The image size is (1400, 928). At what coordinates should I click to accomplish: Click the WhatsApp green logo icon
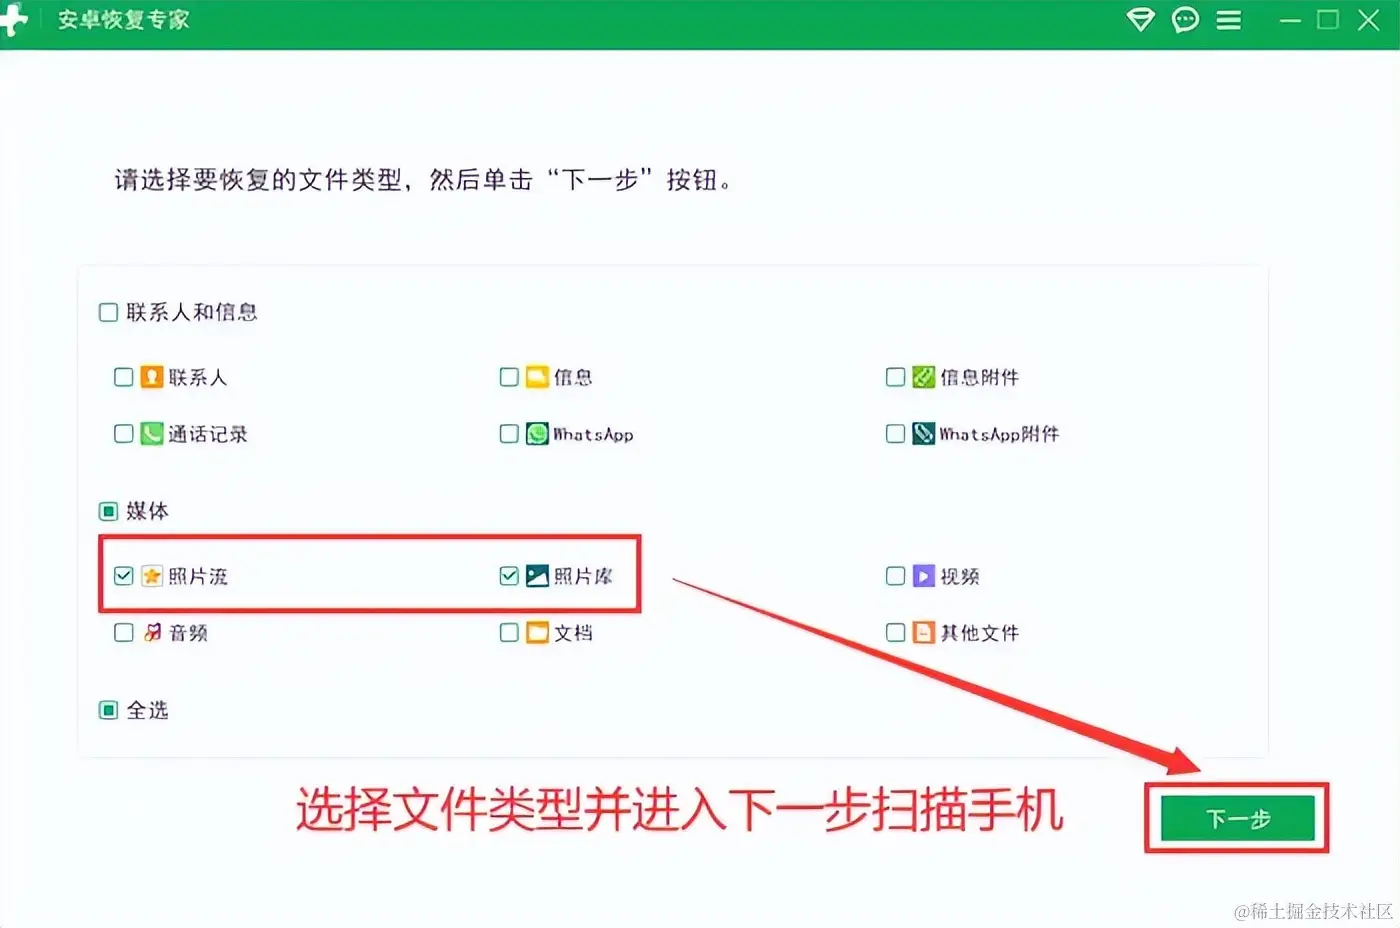(x=537, y=434)
